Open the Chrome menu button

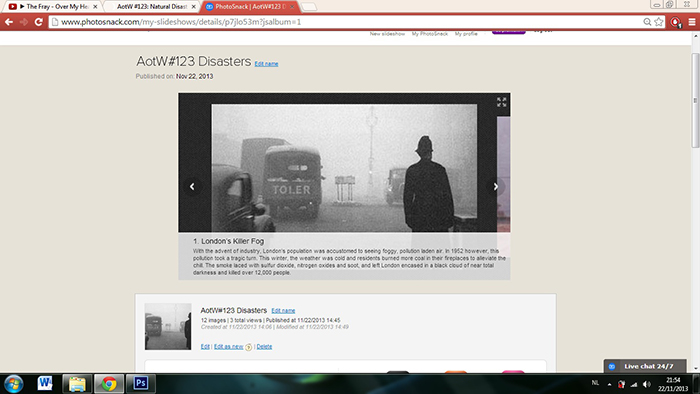point(692,22)
